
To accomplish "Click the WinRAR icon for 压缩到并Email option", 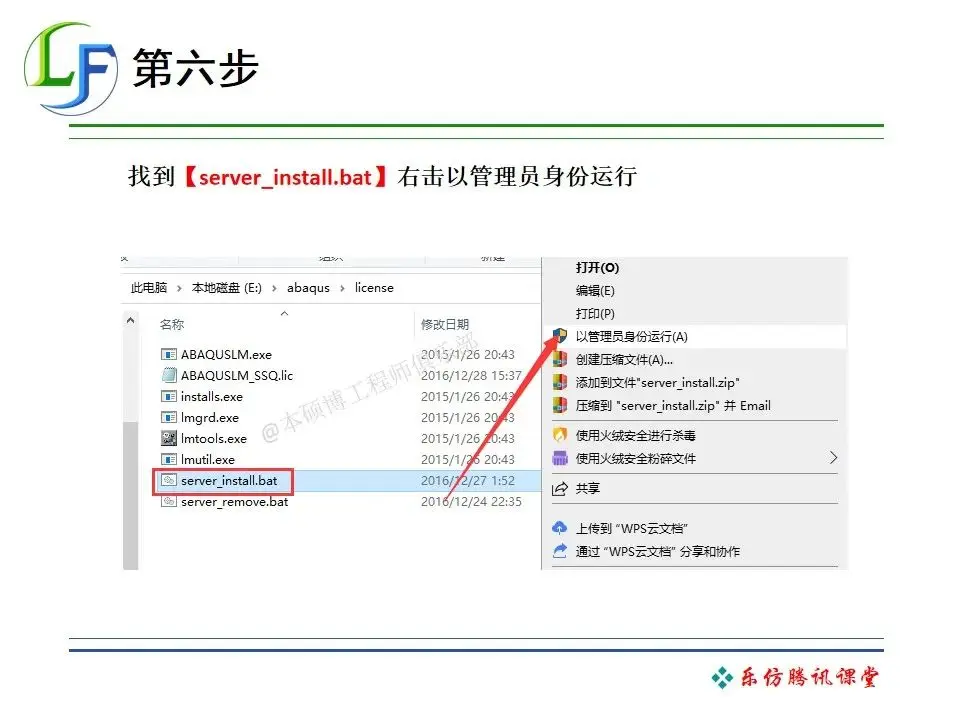I will (x=558, y=406).
